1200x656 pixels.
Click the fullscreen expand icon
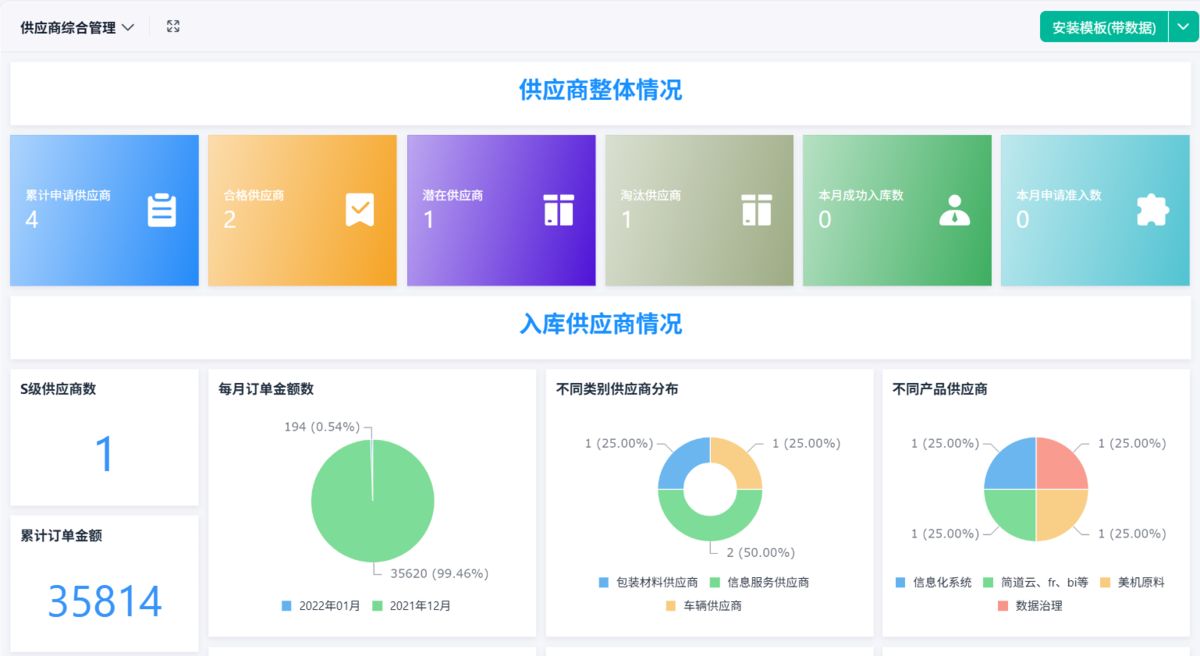point(173,27)
